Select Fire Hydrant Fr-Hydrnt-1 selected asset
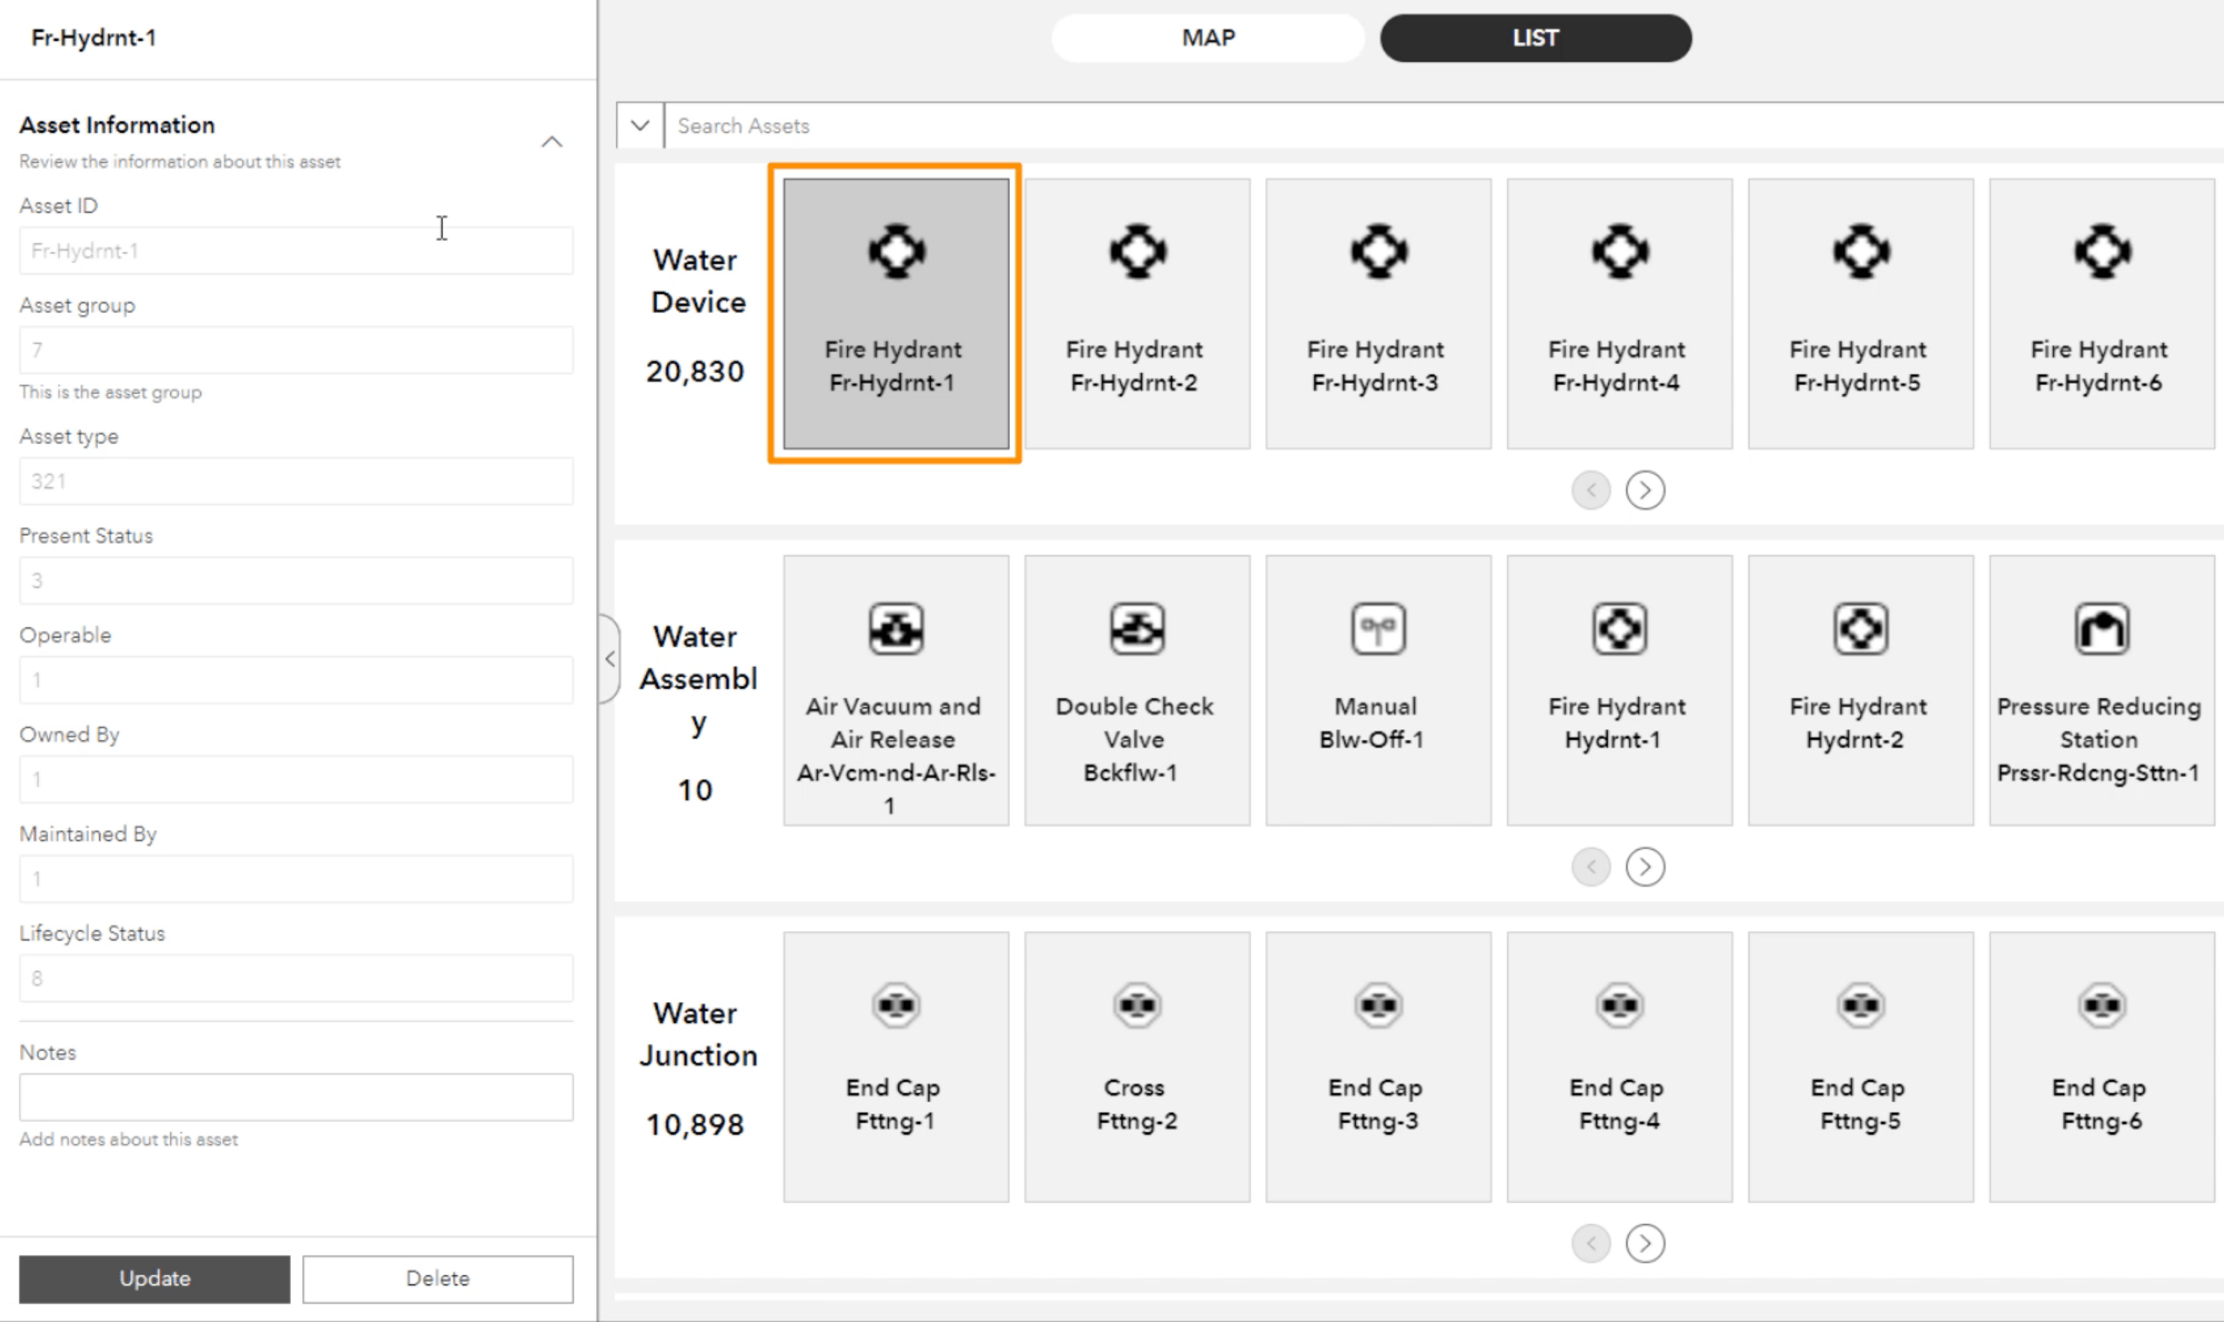Viewport: 2224px width, 1322px height. pyautogui.click(x=892, y=310)
